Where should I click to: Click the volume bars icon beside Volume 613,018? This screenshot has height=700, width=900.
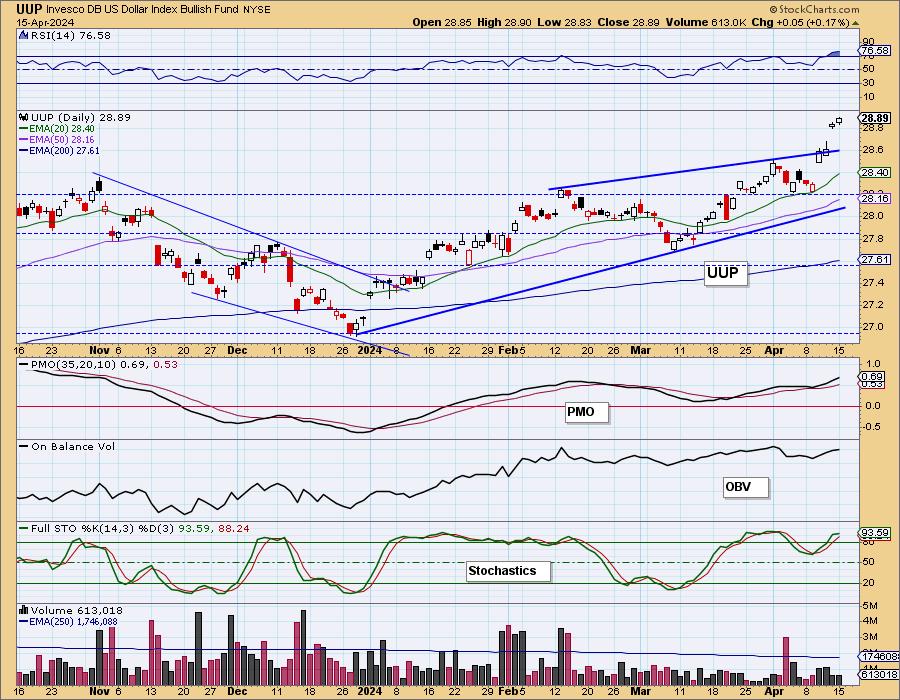click(24, 610)
